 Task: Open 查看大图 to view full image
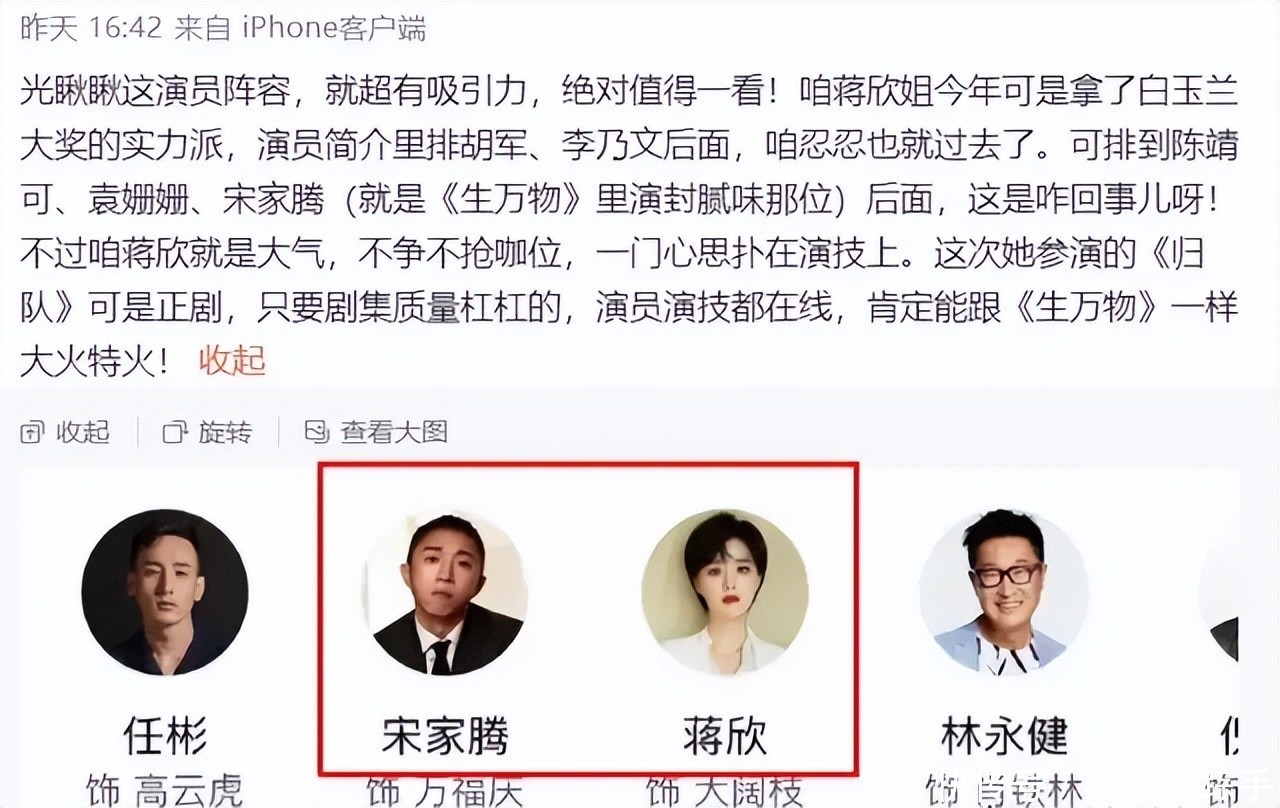pos(393,432)
